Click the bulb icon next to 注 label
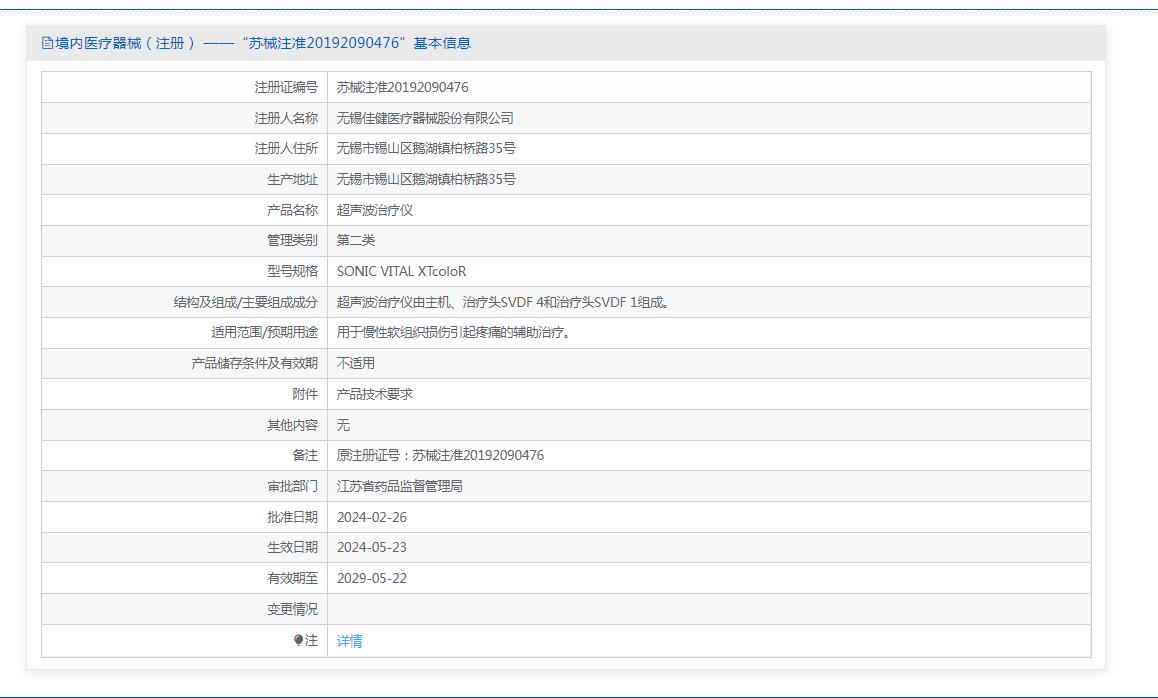This screenshot has width=1158, height=698. (298, 640)
